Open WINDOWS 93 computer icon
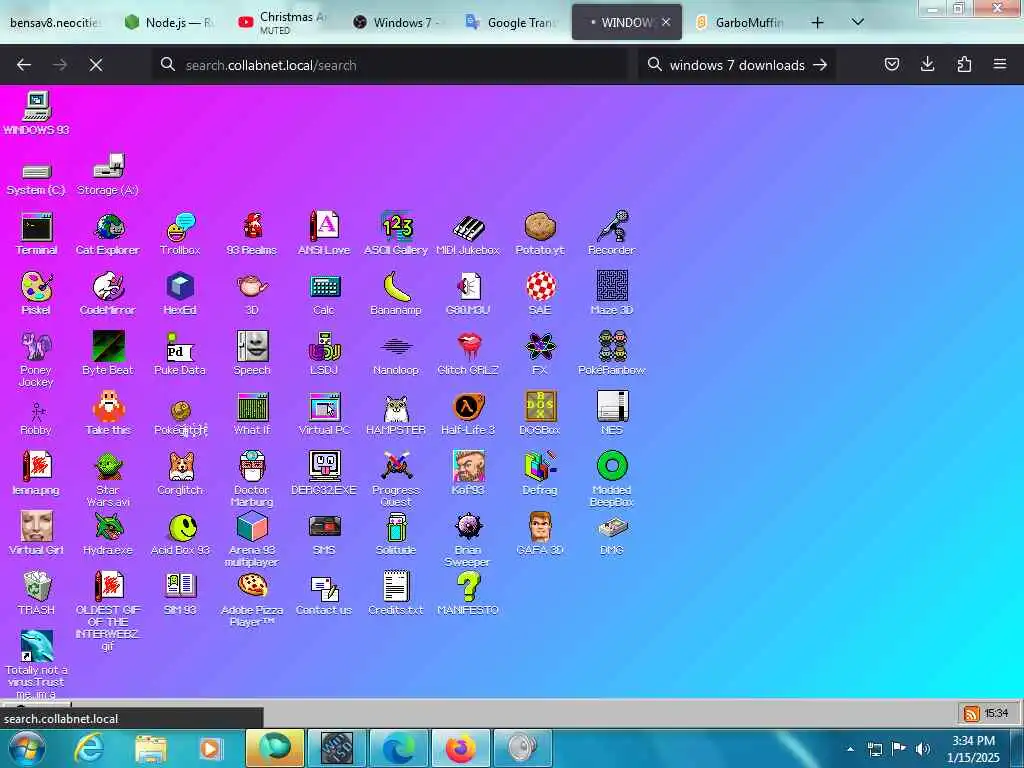Screen dimensions: 1024x768 tap(36, 113)
